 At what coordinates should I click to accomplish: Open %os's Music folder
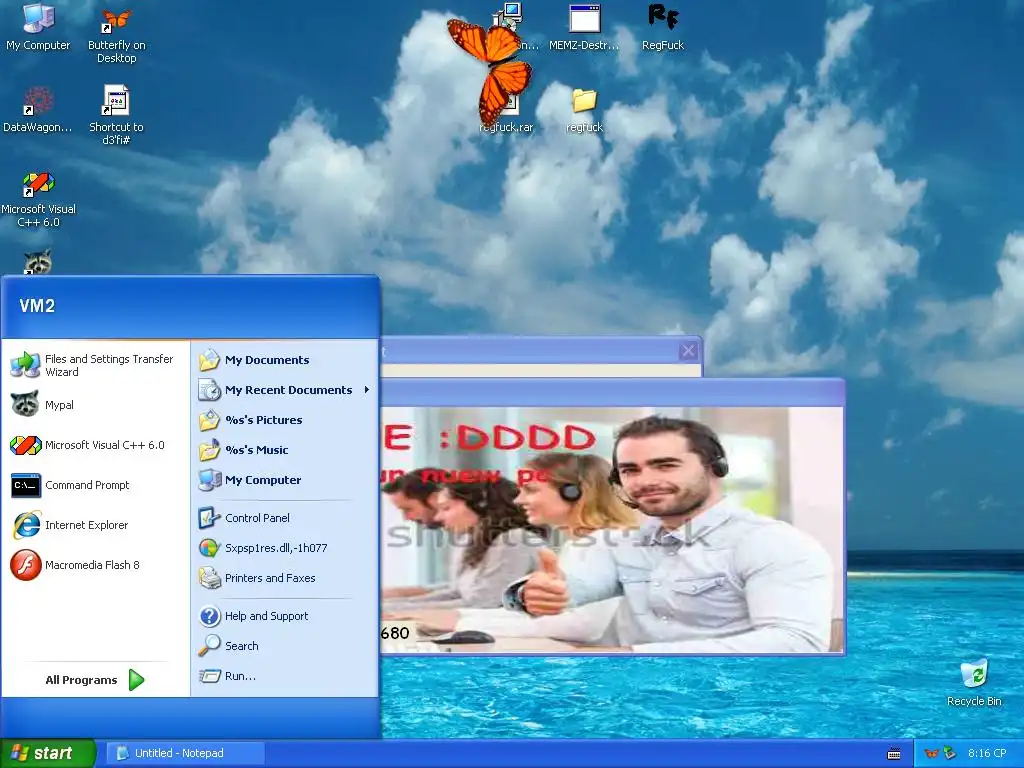click(284, 450)
